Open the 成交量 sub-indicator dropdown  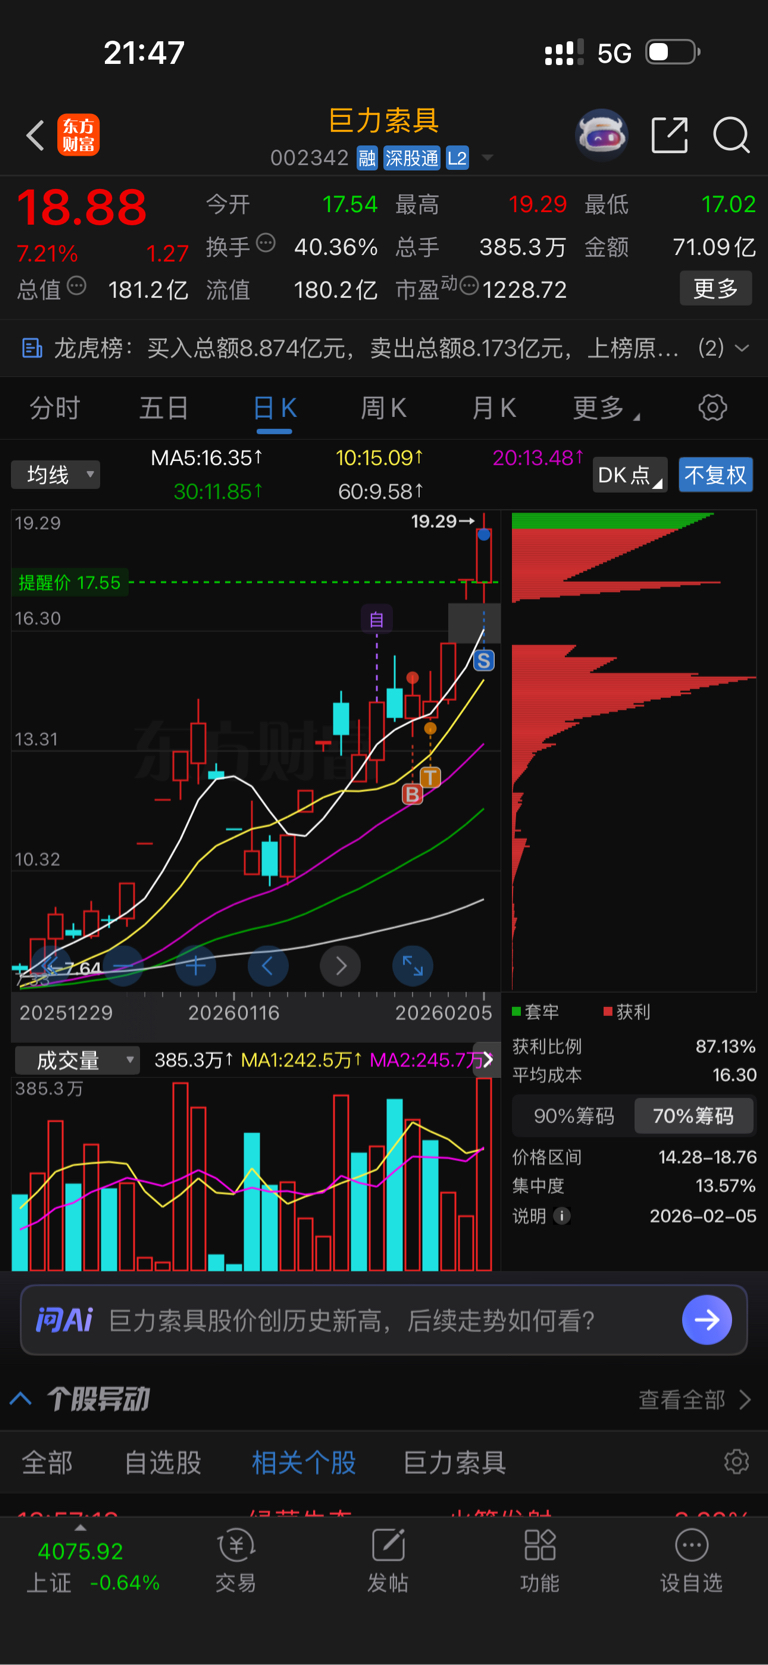pyautogui.click(x=77, y=1060)
